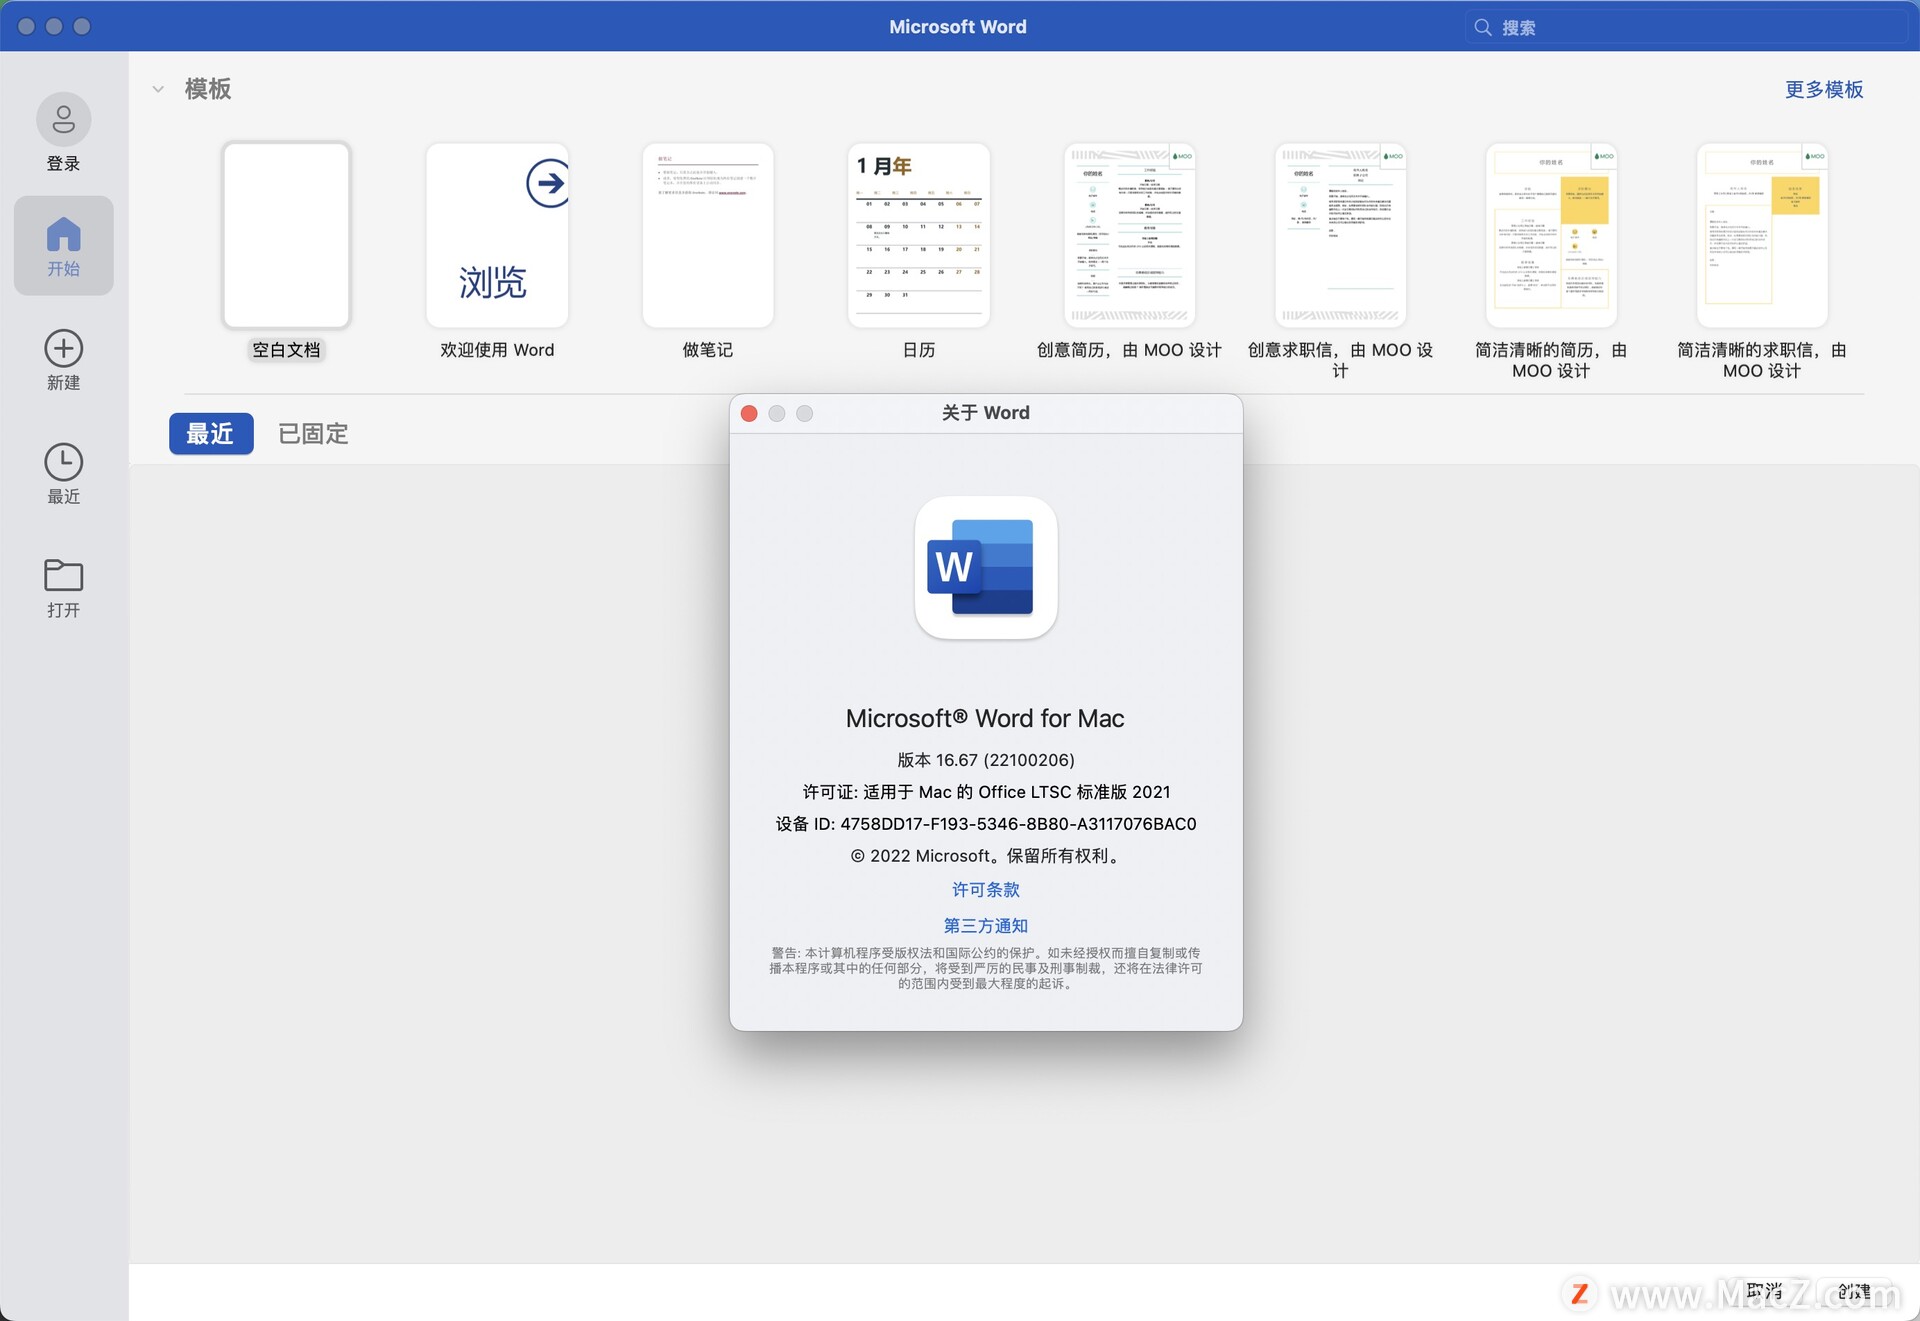Screen dimensions: 1920x1321
Task: Click the 警告 copyright warning paragraph
Action: (x=986, y=968)
